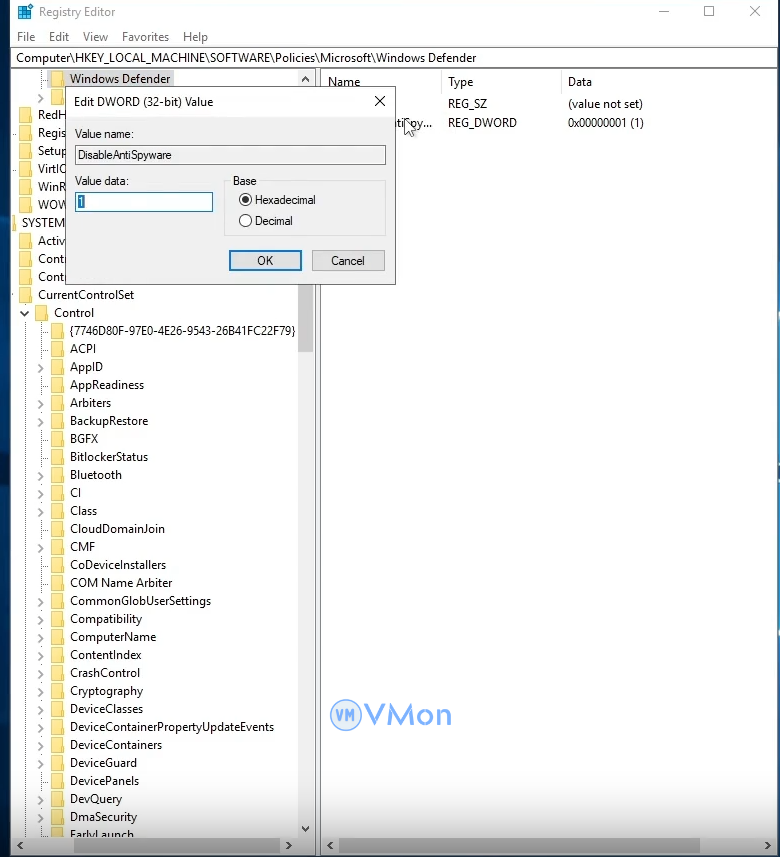Click the Bluetooth folder icon

point(58,475)
